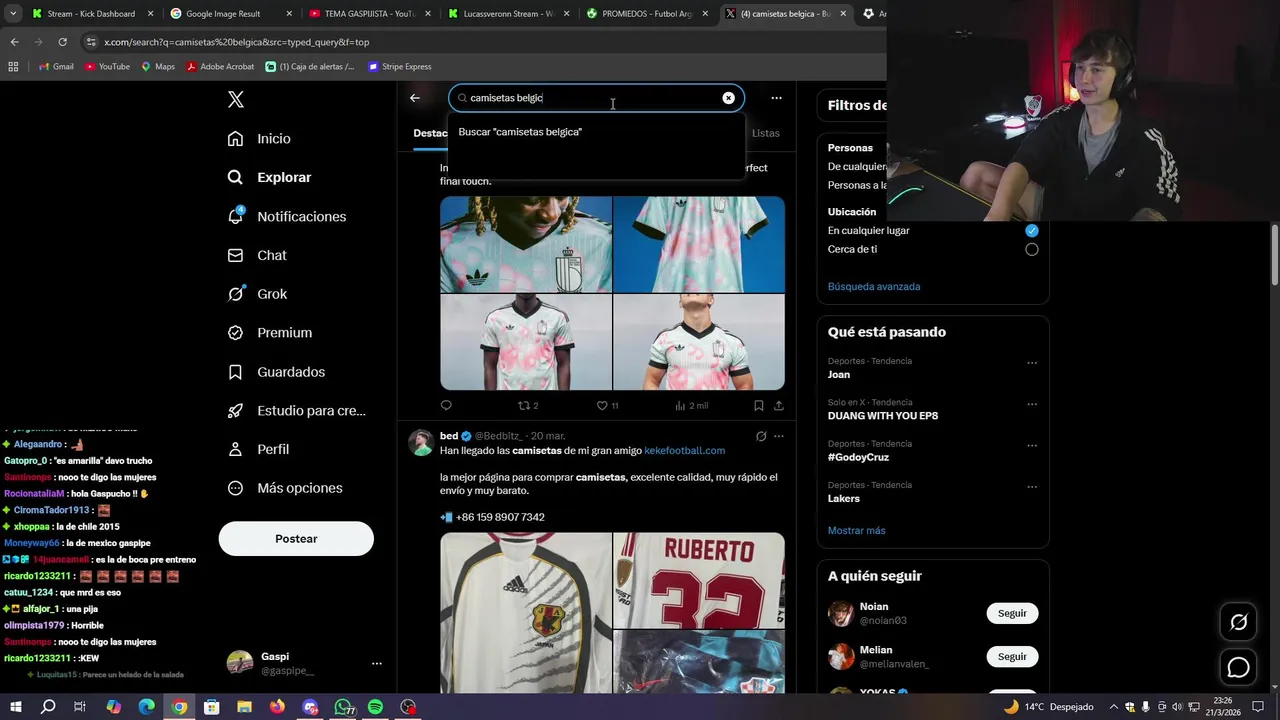Open the #GodoyCruz trend
1280x720 pixels.
click(x=858, y=457)
